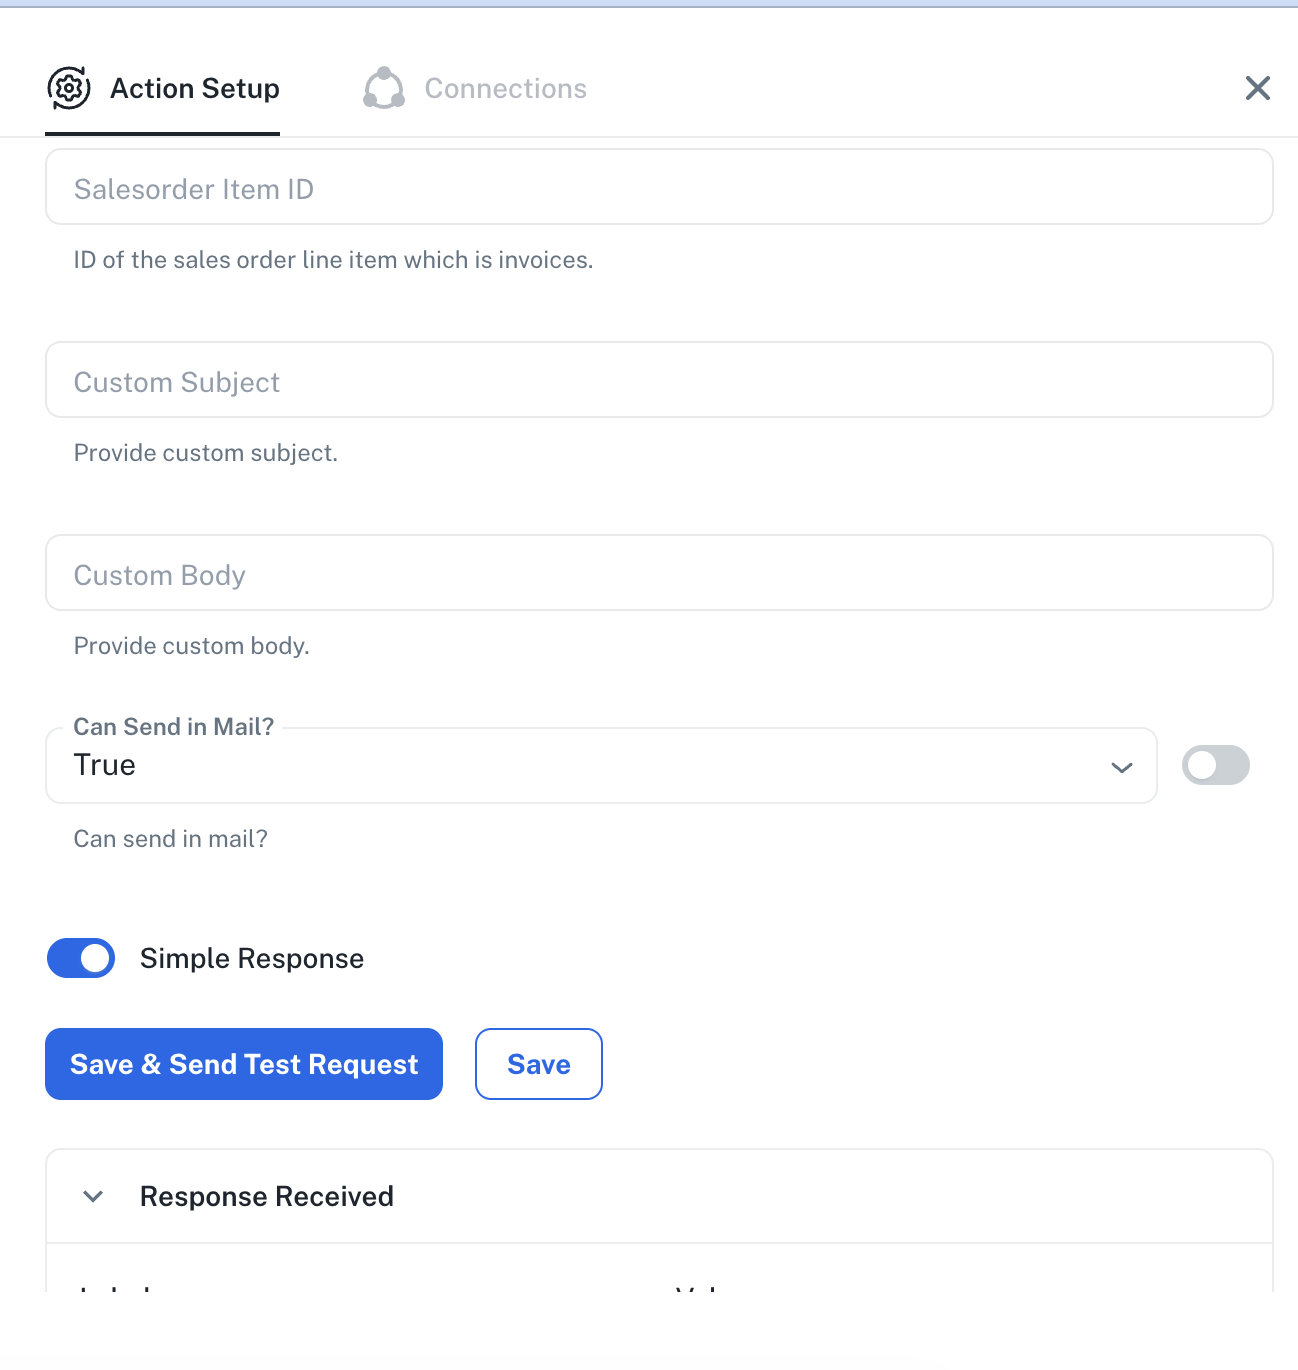Click into the Custom Body field
This screenshot has height=1370, width=1298.
coord(658,574)
